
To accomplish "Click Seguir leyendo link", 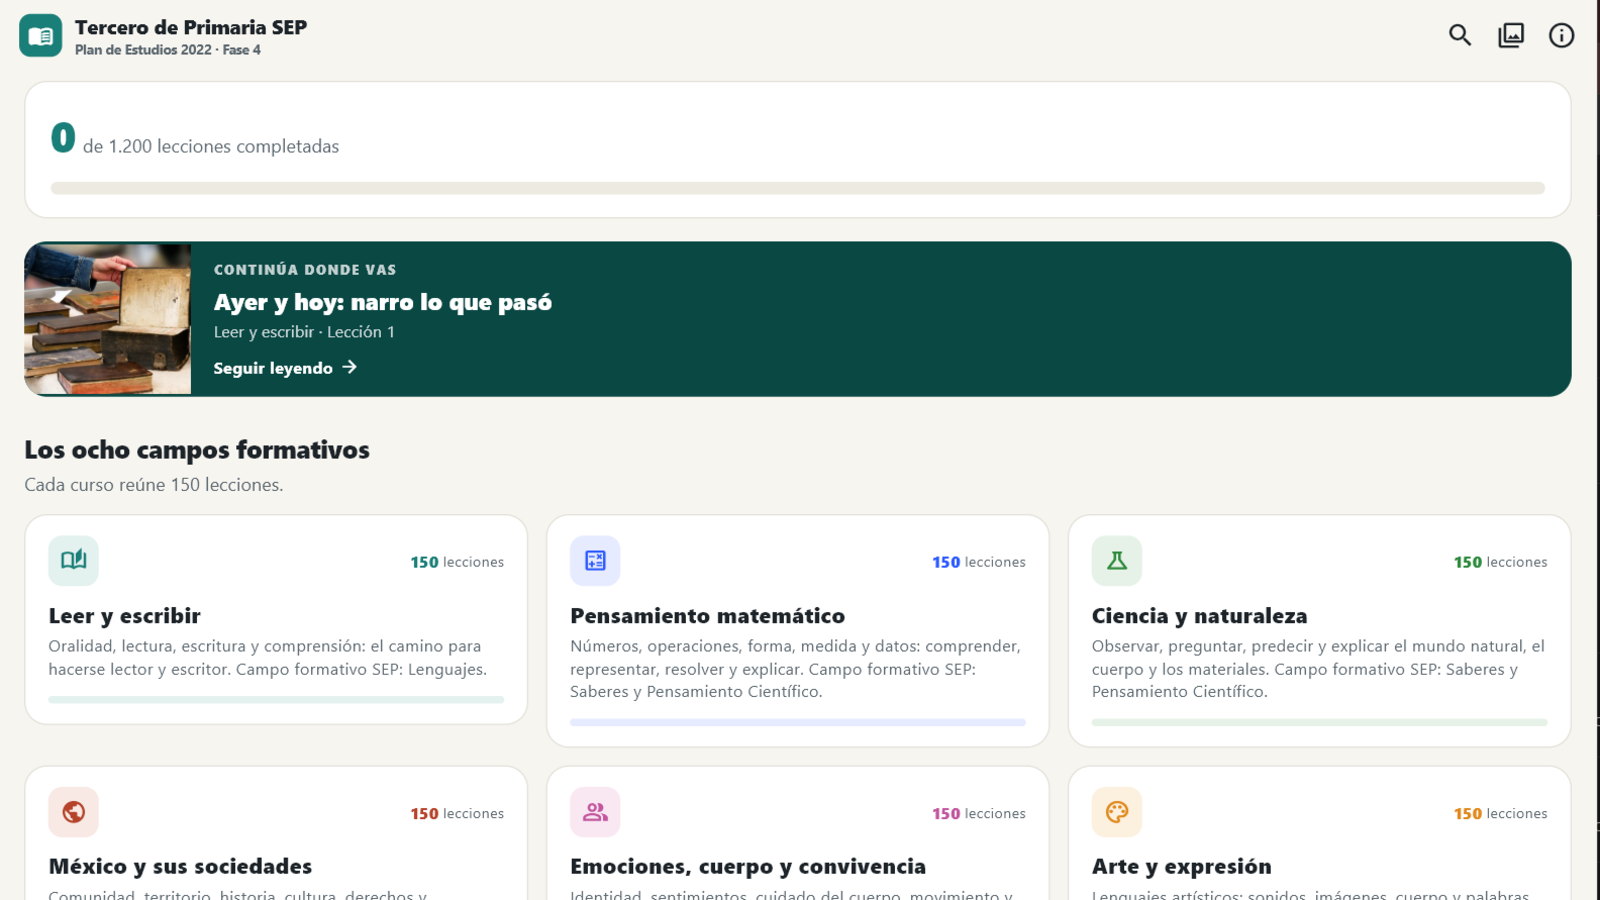I will pyautogui.click(x=285, y=368).
